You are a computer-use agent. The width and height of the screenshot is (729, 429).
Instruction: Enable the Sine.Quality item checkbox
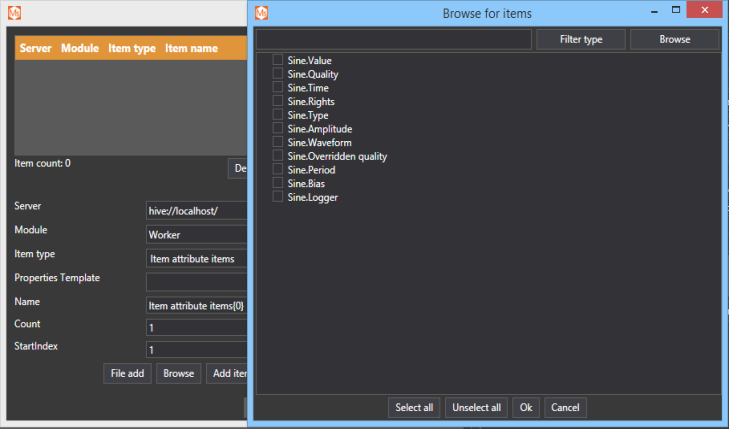(277, 75)
